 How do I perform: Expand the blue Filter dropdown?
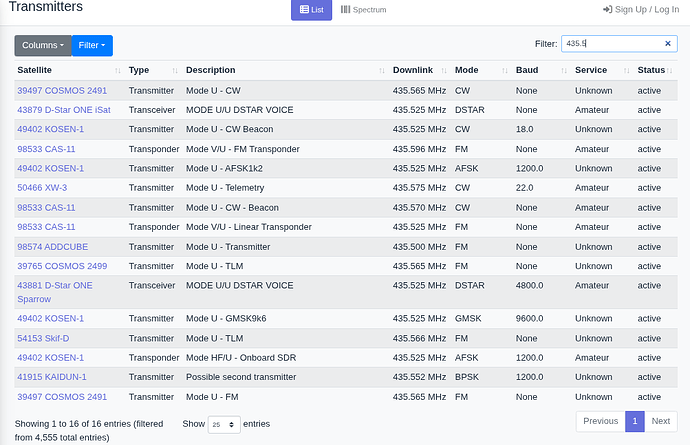(x=92, y=45)
